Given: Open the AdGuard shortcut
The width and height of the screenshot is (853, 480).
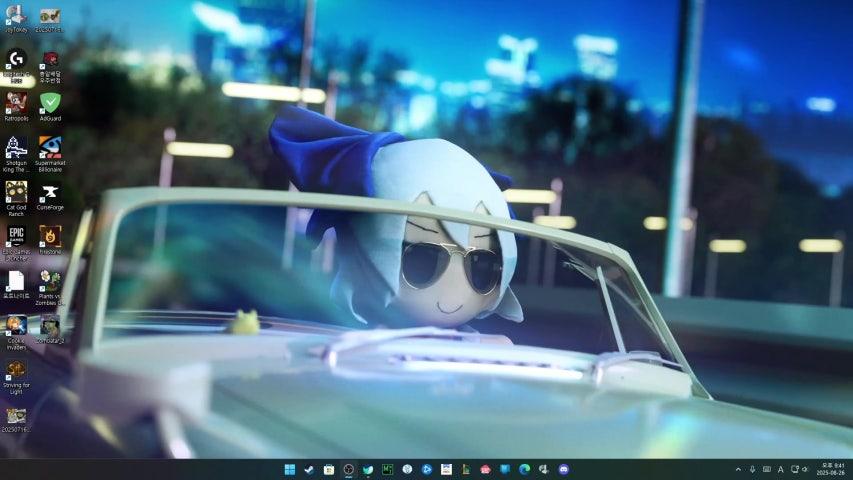Looking at the screenshot, I should tap(50, 107).
